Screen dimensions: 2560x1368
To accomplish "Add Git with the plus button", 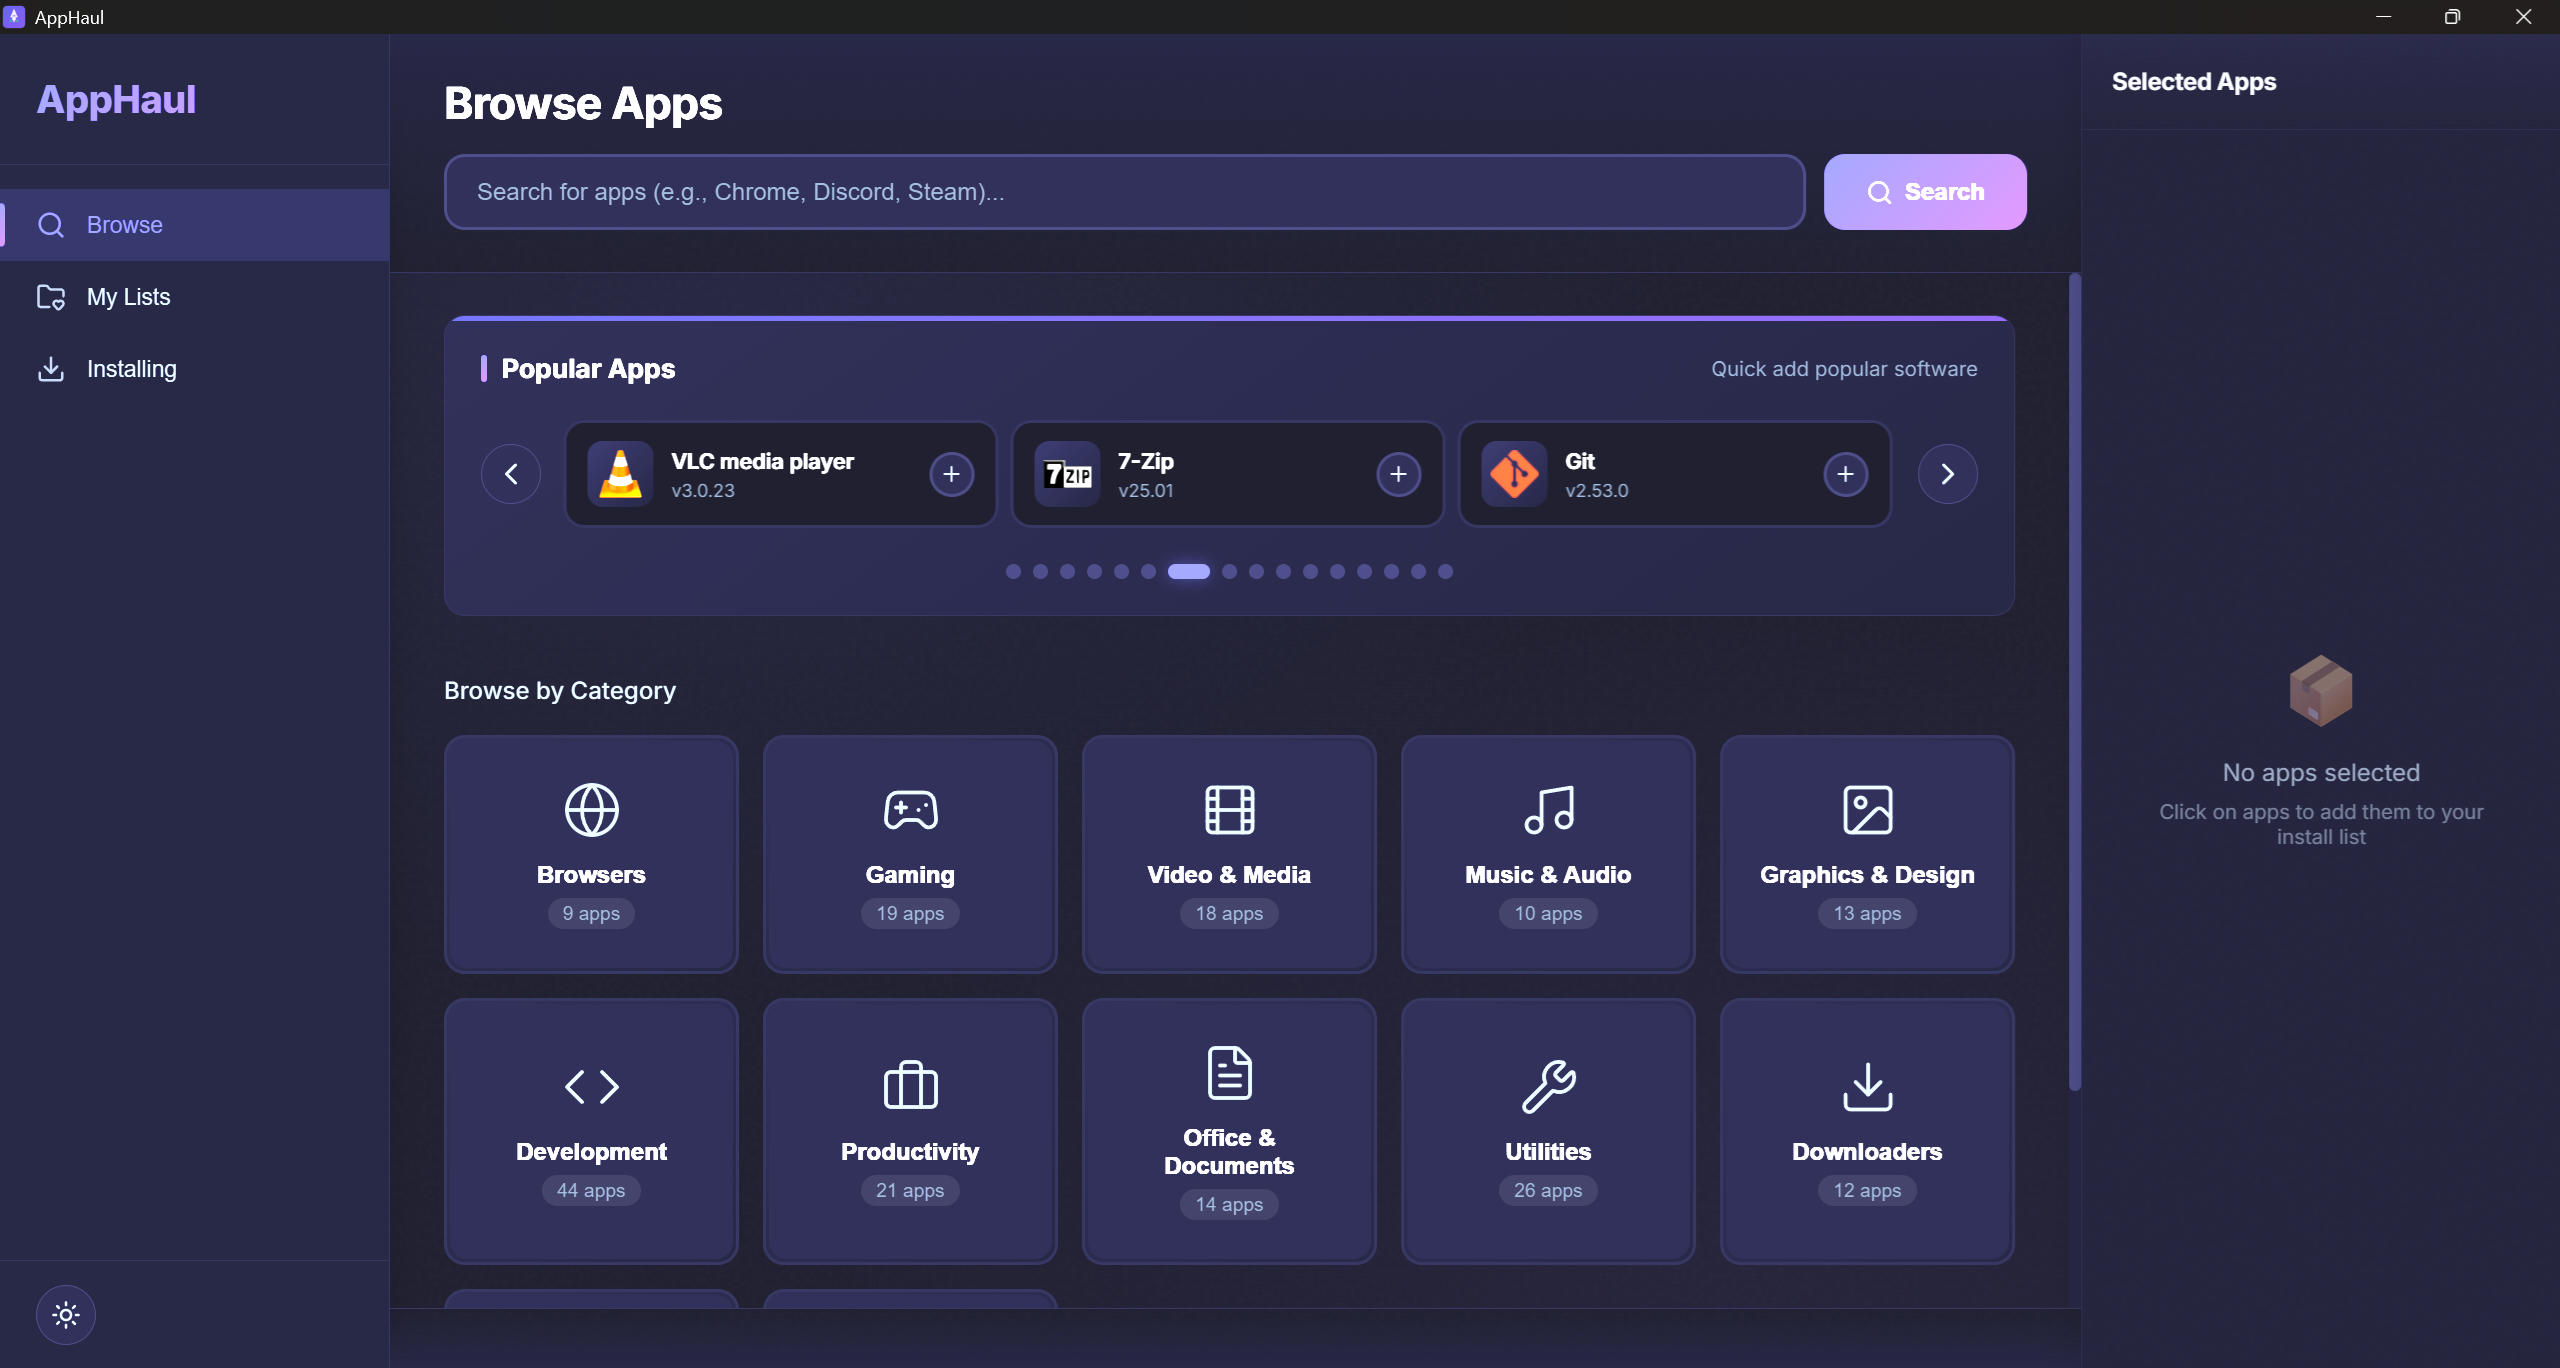I will 1845,474.
